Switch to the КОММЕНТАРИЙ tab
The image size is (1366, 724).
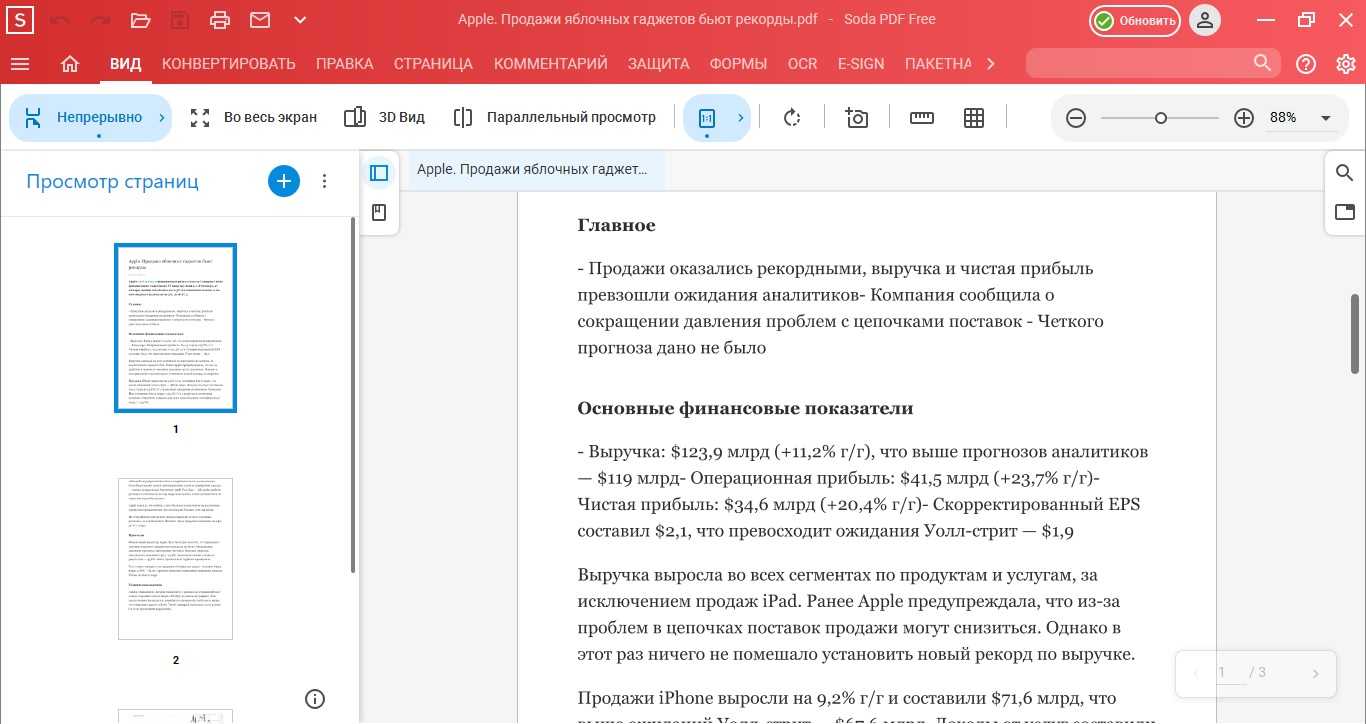550,64
